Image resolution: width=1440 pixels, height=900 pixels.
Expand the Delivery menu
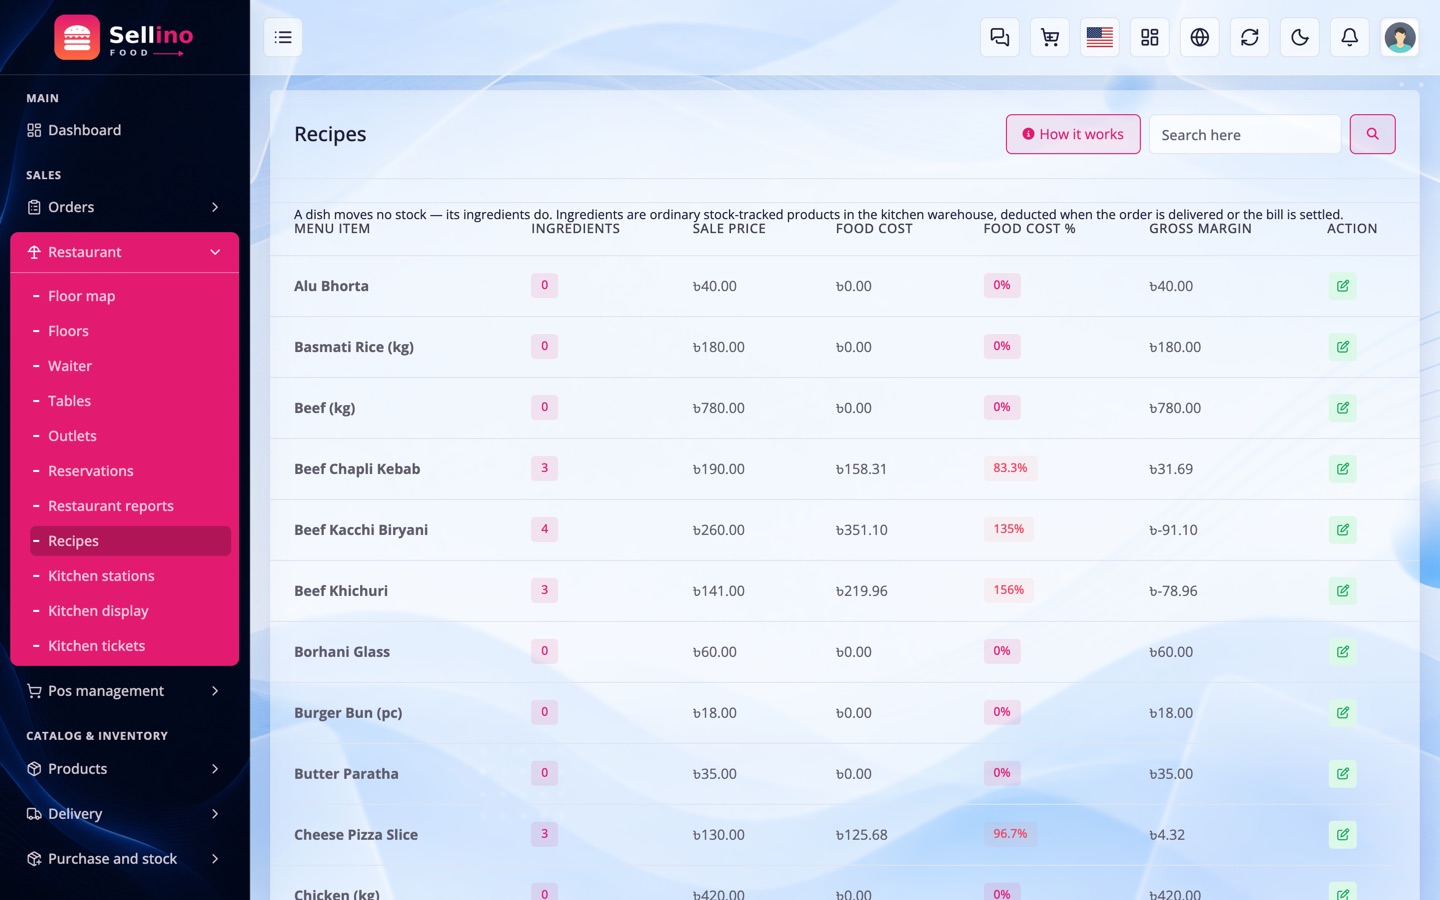pos(125,814)
